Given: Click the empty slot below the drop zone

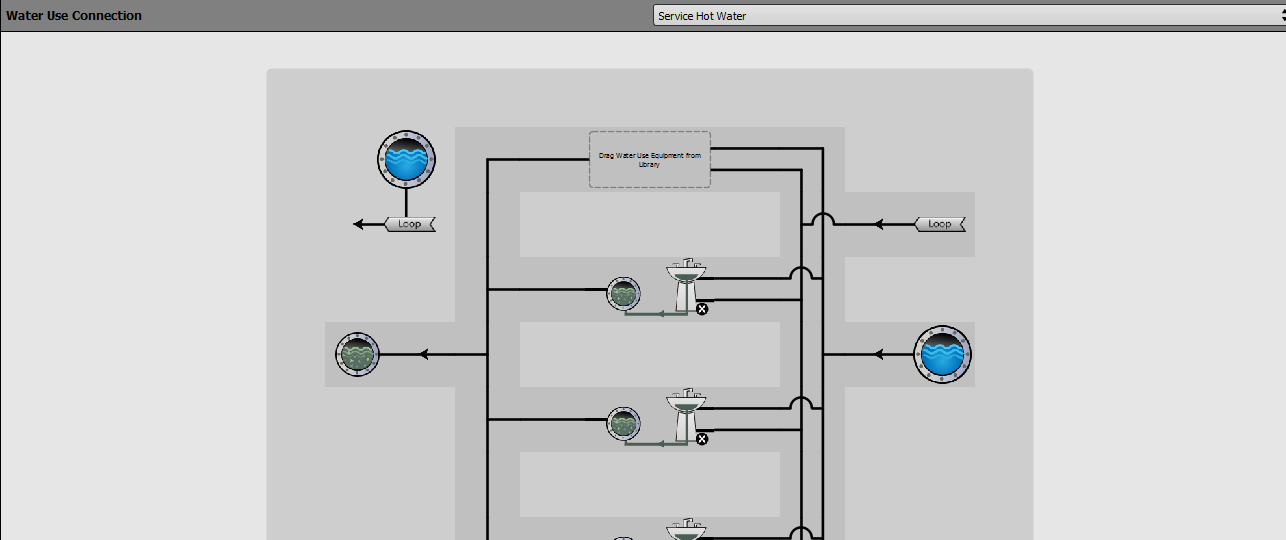Looking at the screenshot, I should click(x=650, y=224).
